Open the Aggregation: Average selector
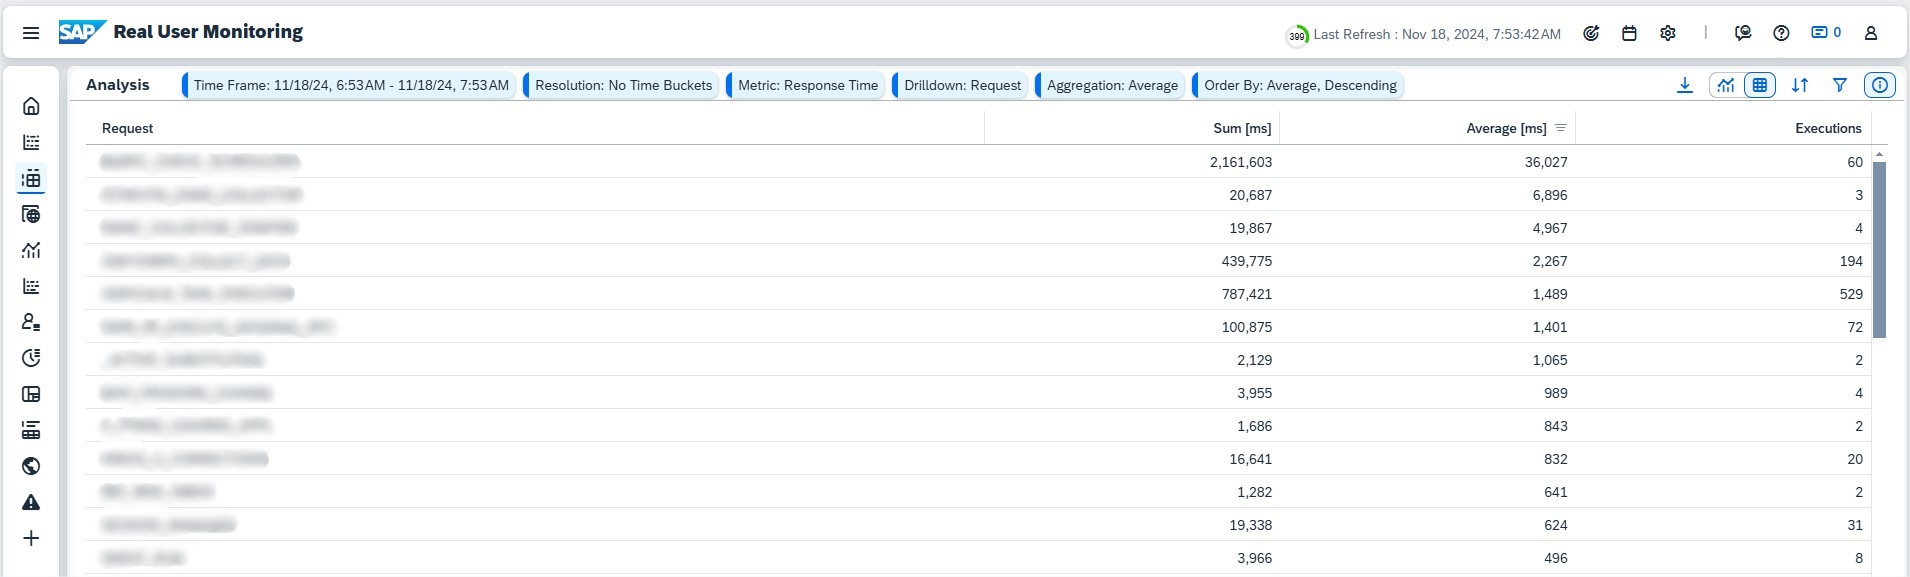Viewport: 1910px width, 577px height. coord(1112,85)
